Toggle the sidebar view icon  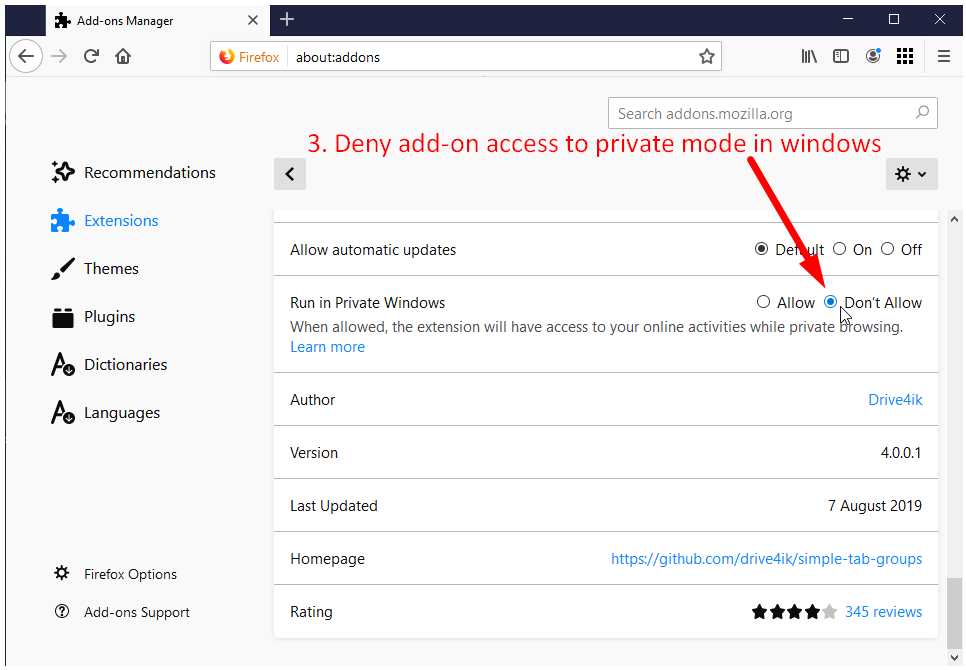841,57
